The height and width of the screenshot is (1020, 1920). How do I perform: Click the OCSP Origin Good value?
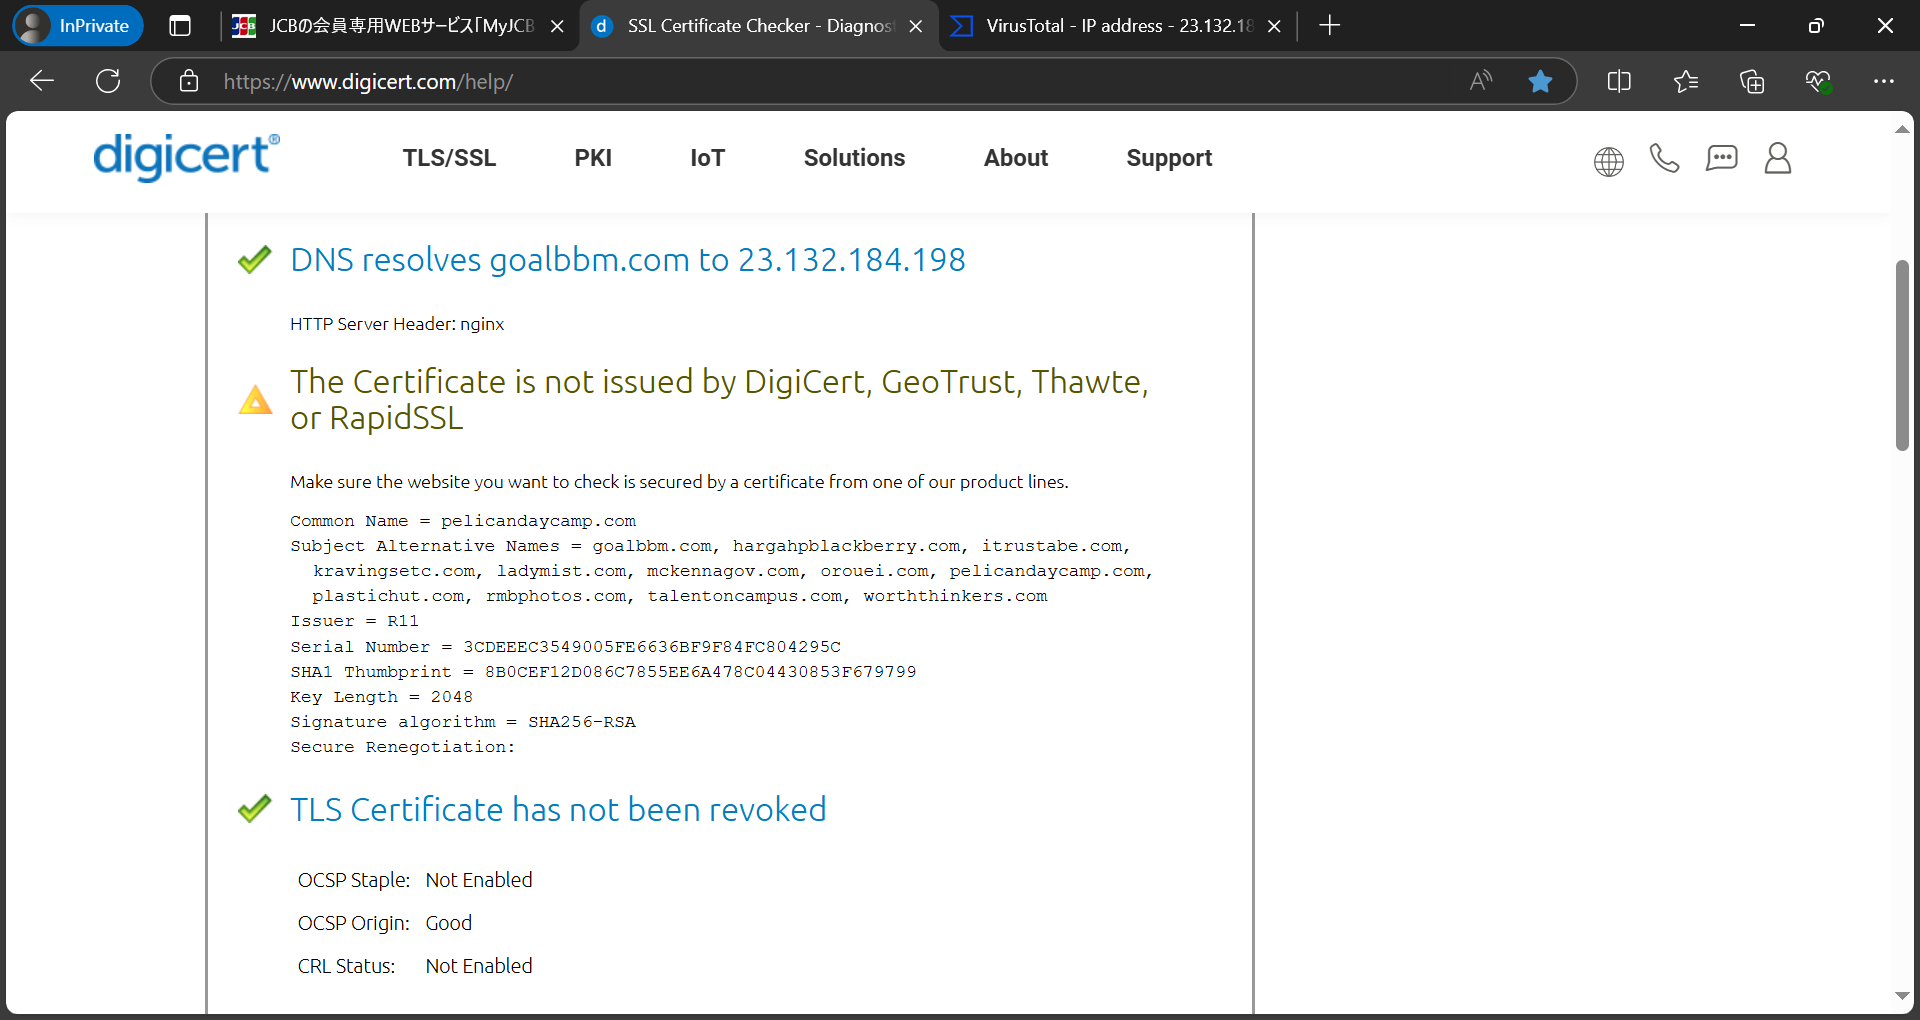pyautogui.click(x=449, y=923)
